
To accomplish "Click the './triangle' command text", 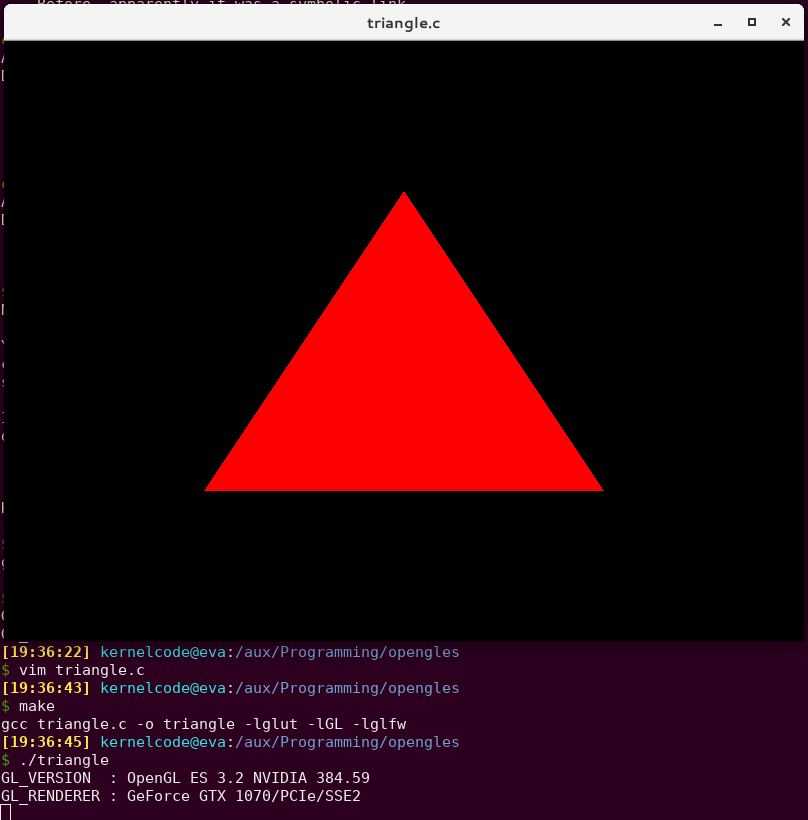I will click(64, 760).
